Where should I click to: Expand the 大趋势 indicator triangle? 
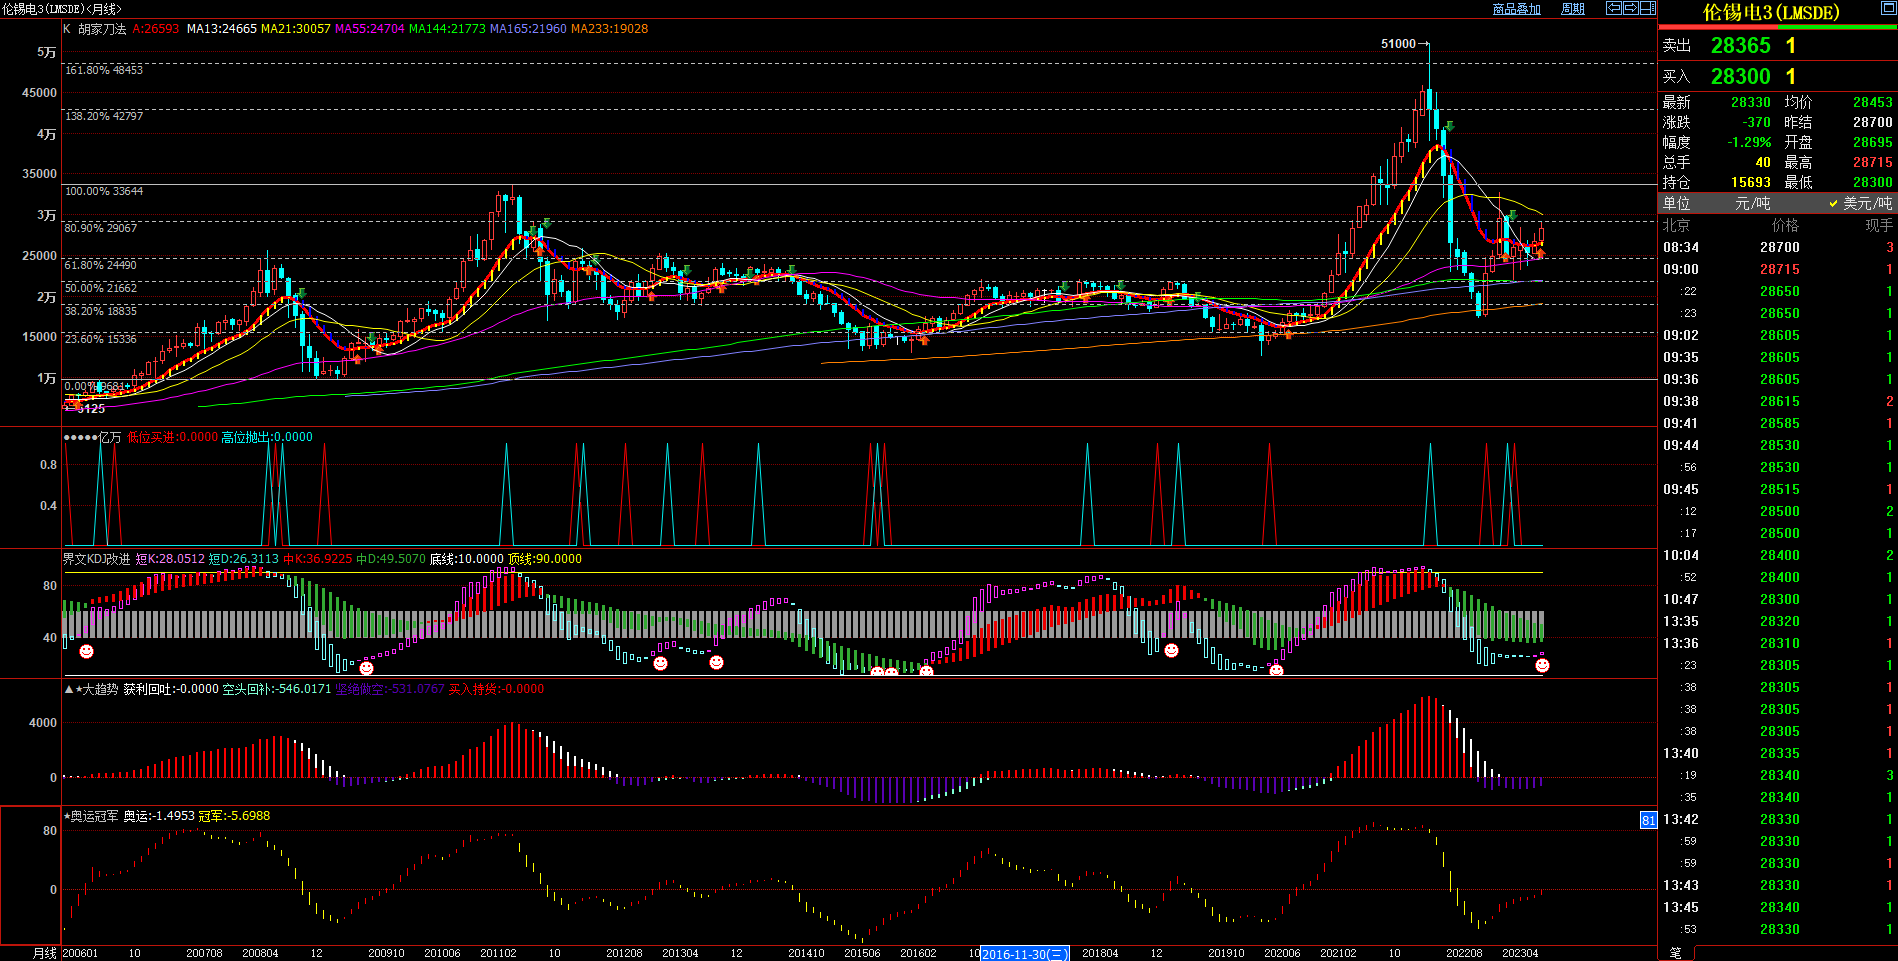click(69, 689)
